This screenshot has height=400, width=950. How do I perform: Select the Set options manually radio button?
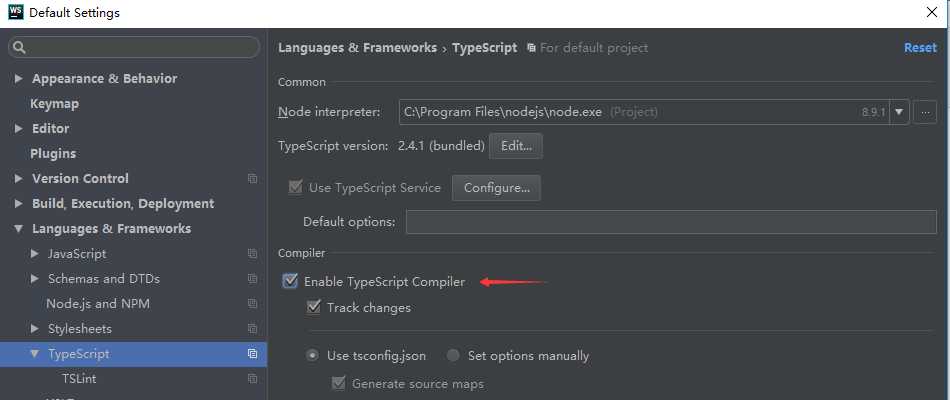click(x=453, y=356)
